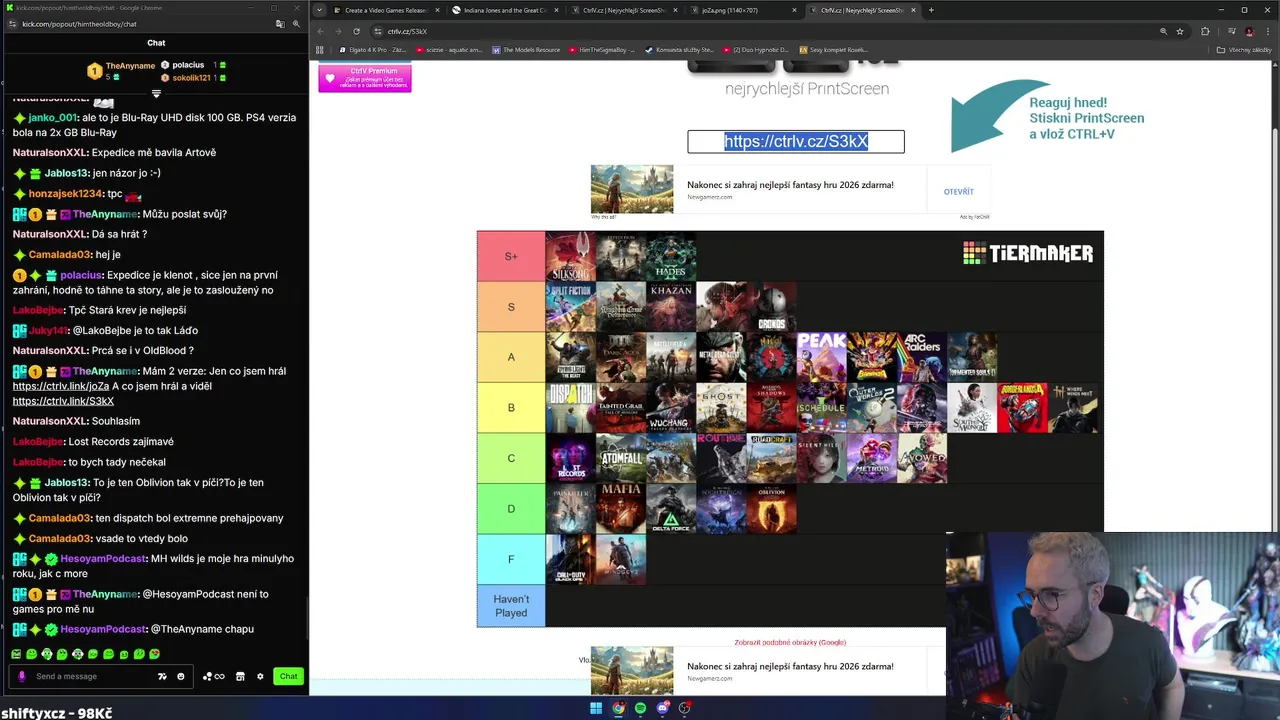Open the https://ctrlv.link/S3kX chat link

point(63,401)
